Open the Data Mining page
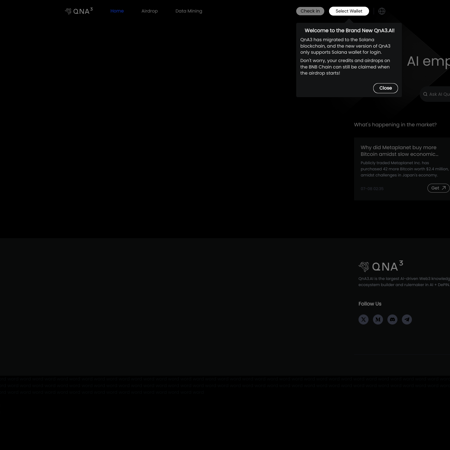The height and width of the screenshot is (450, 450). point(189,11)
